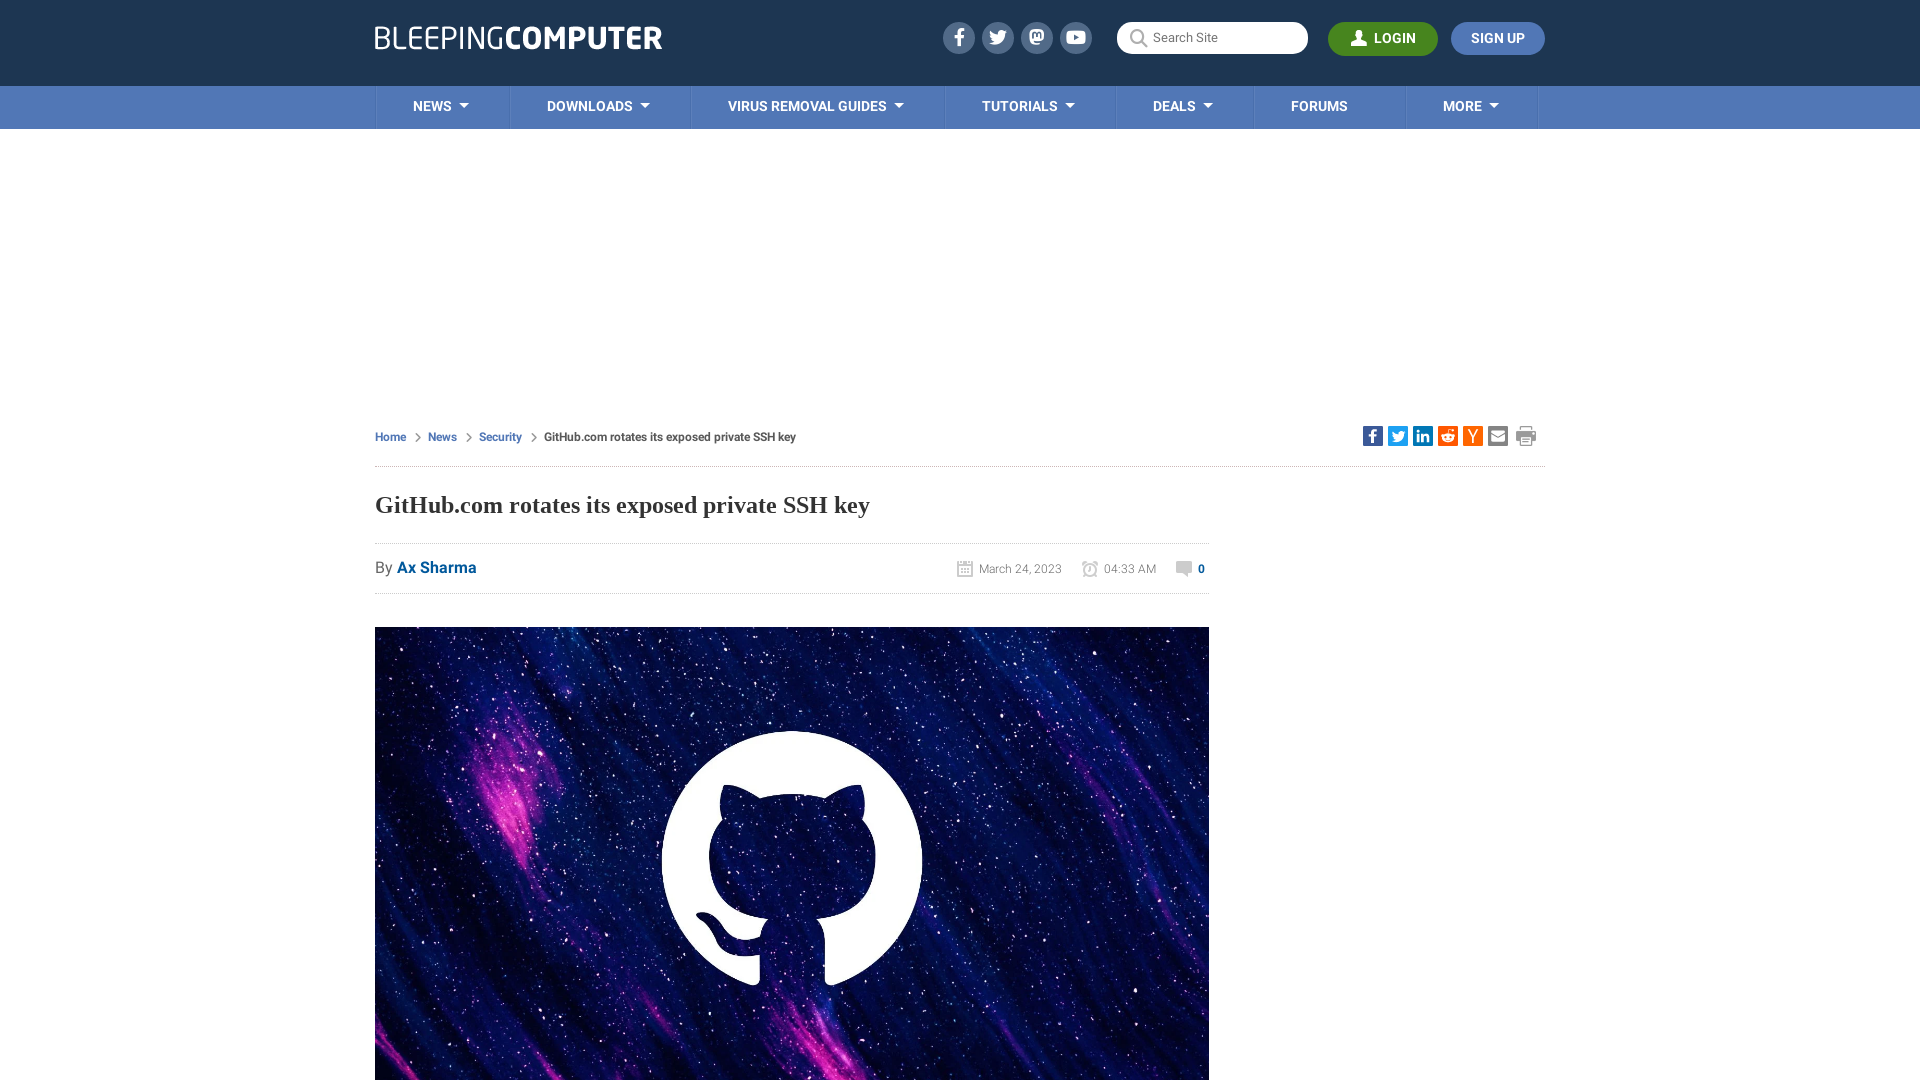The width and height of the screenshot is (1920, 1080).
Task: Click the Twitter share icon
Action: tap(1398, 435)
